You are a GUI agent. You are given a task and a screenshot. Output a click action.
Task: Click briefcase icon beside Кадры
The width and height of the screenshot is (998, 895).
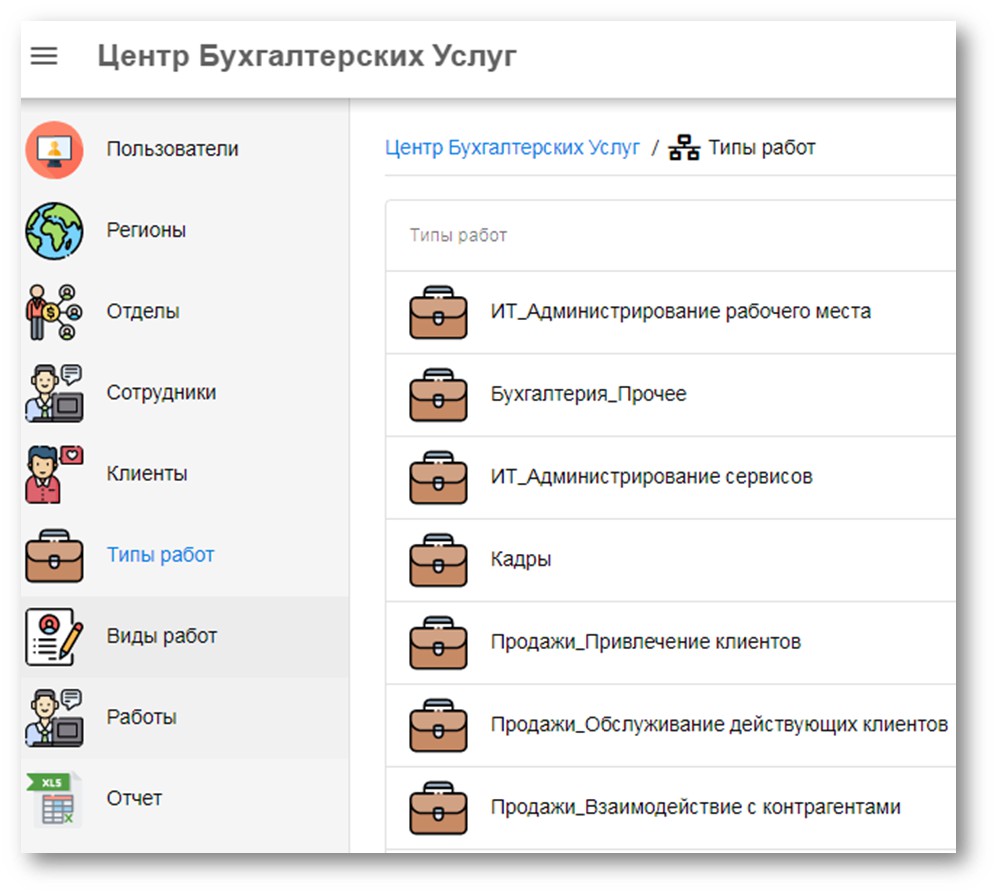[x=438, y=560]
